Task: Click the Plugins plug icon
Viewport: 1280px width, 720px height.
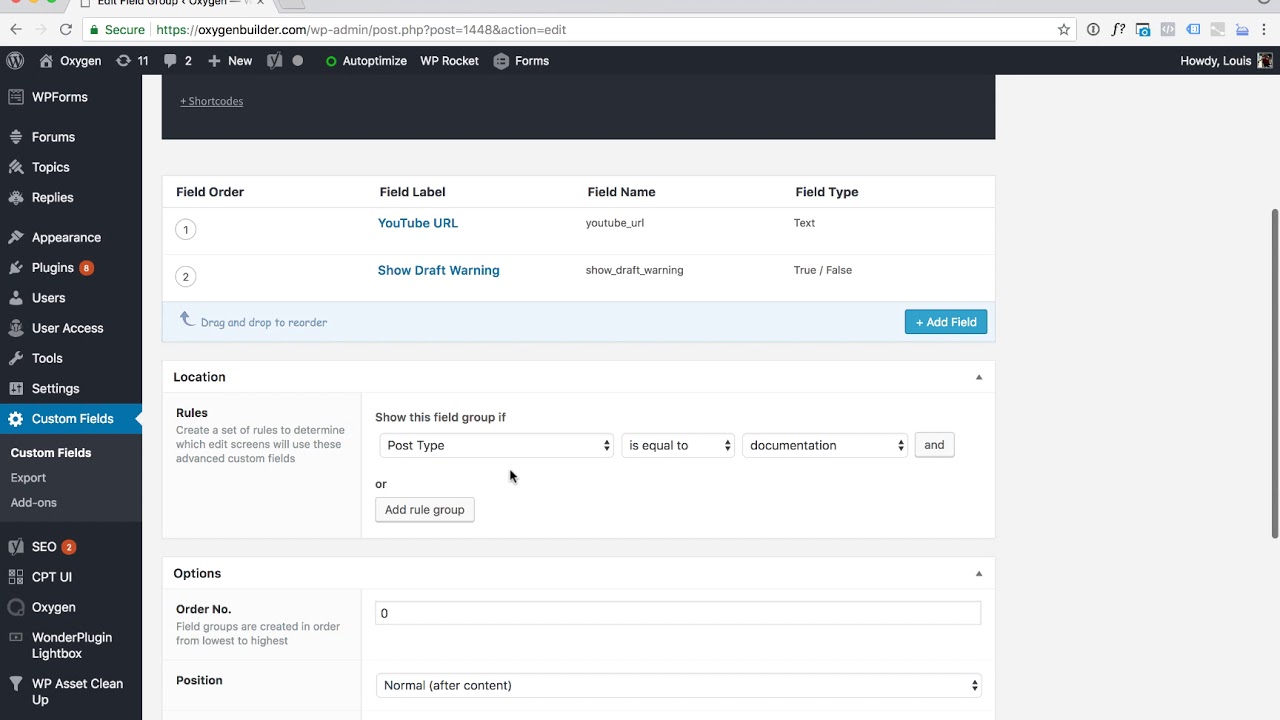Action: 15,268
